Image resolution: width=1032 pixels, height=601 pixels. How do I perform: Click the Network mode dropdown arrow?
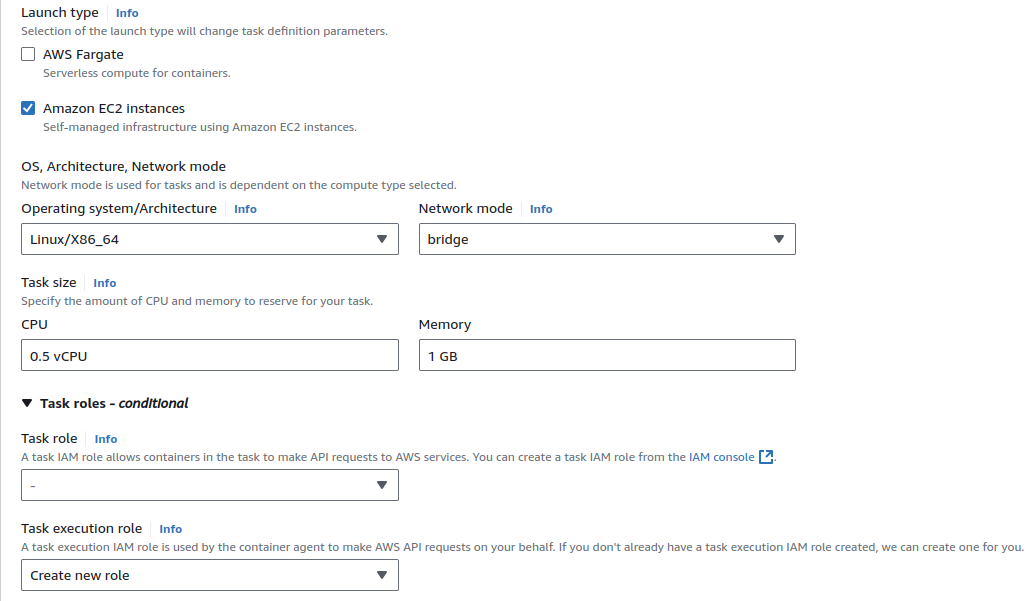779,239
